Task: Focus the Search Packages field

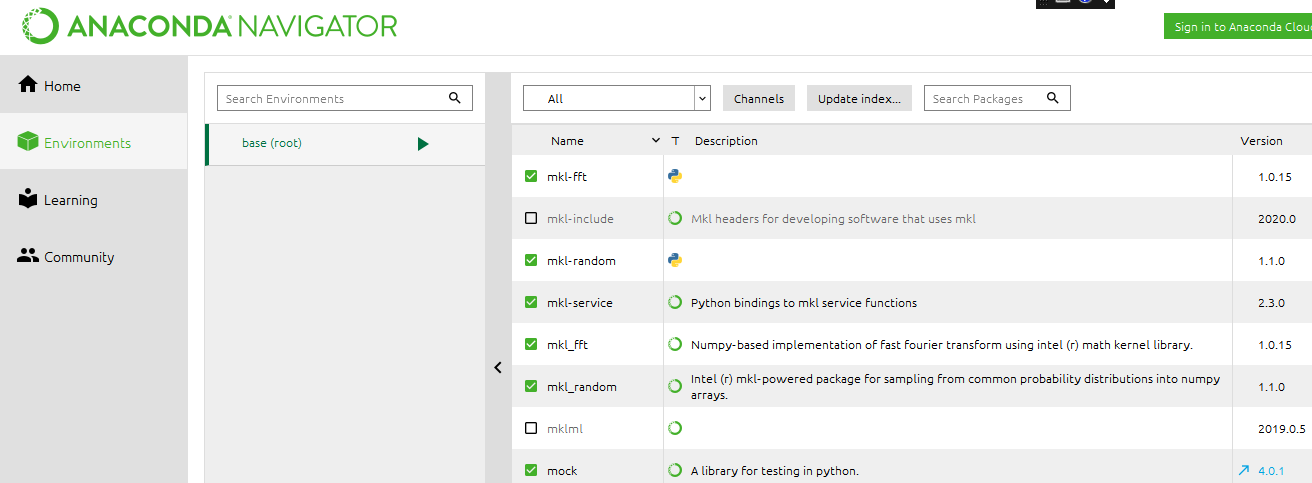Action: 997,98
